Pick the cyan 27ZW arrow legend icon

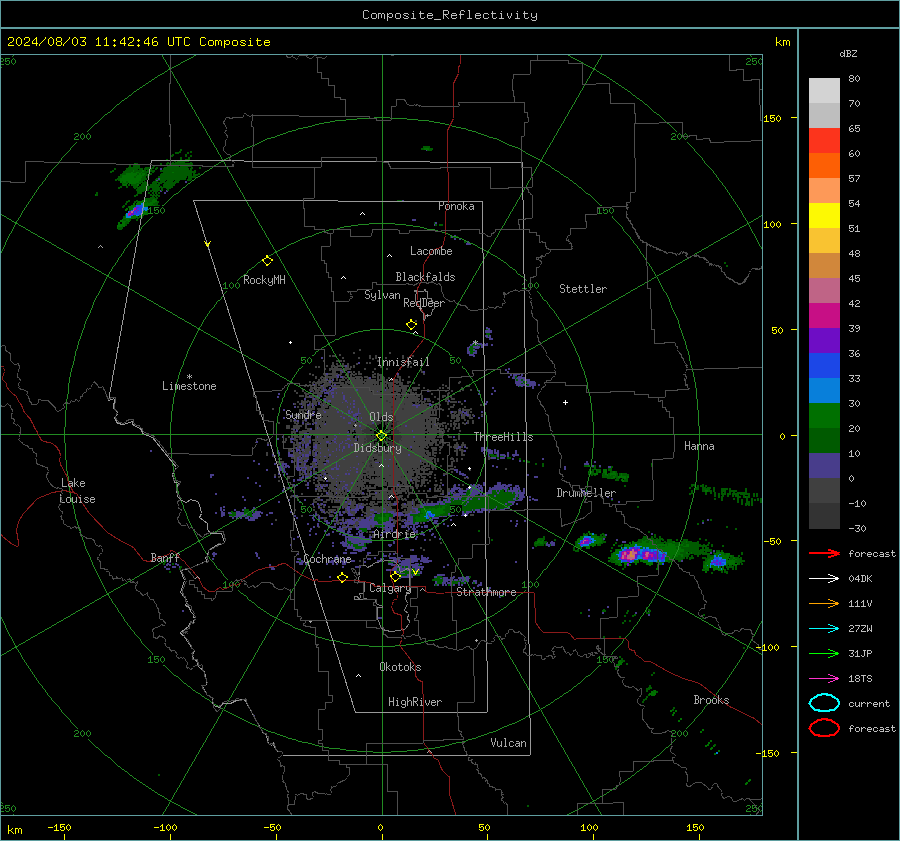tap(824, 629)
